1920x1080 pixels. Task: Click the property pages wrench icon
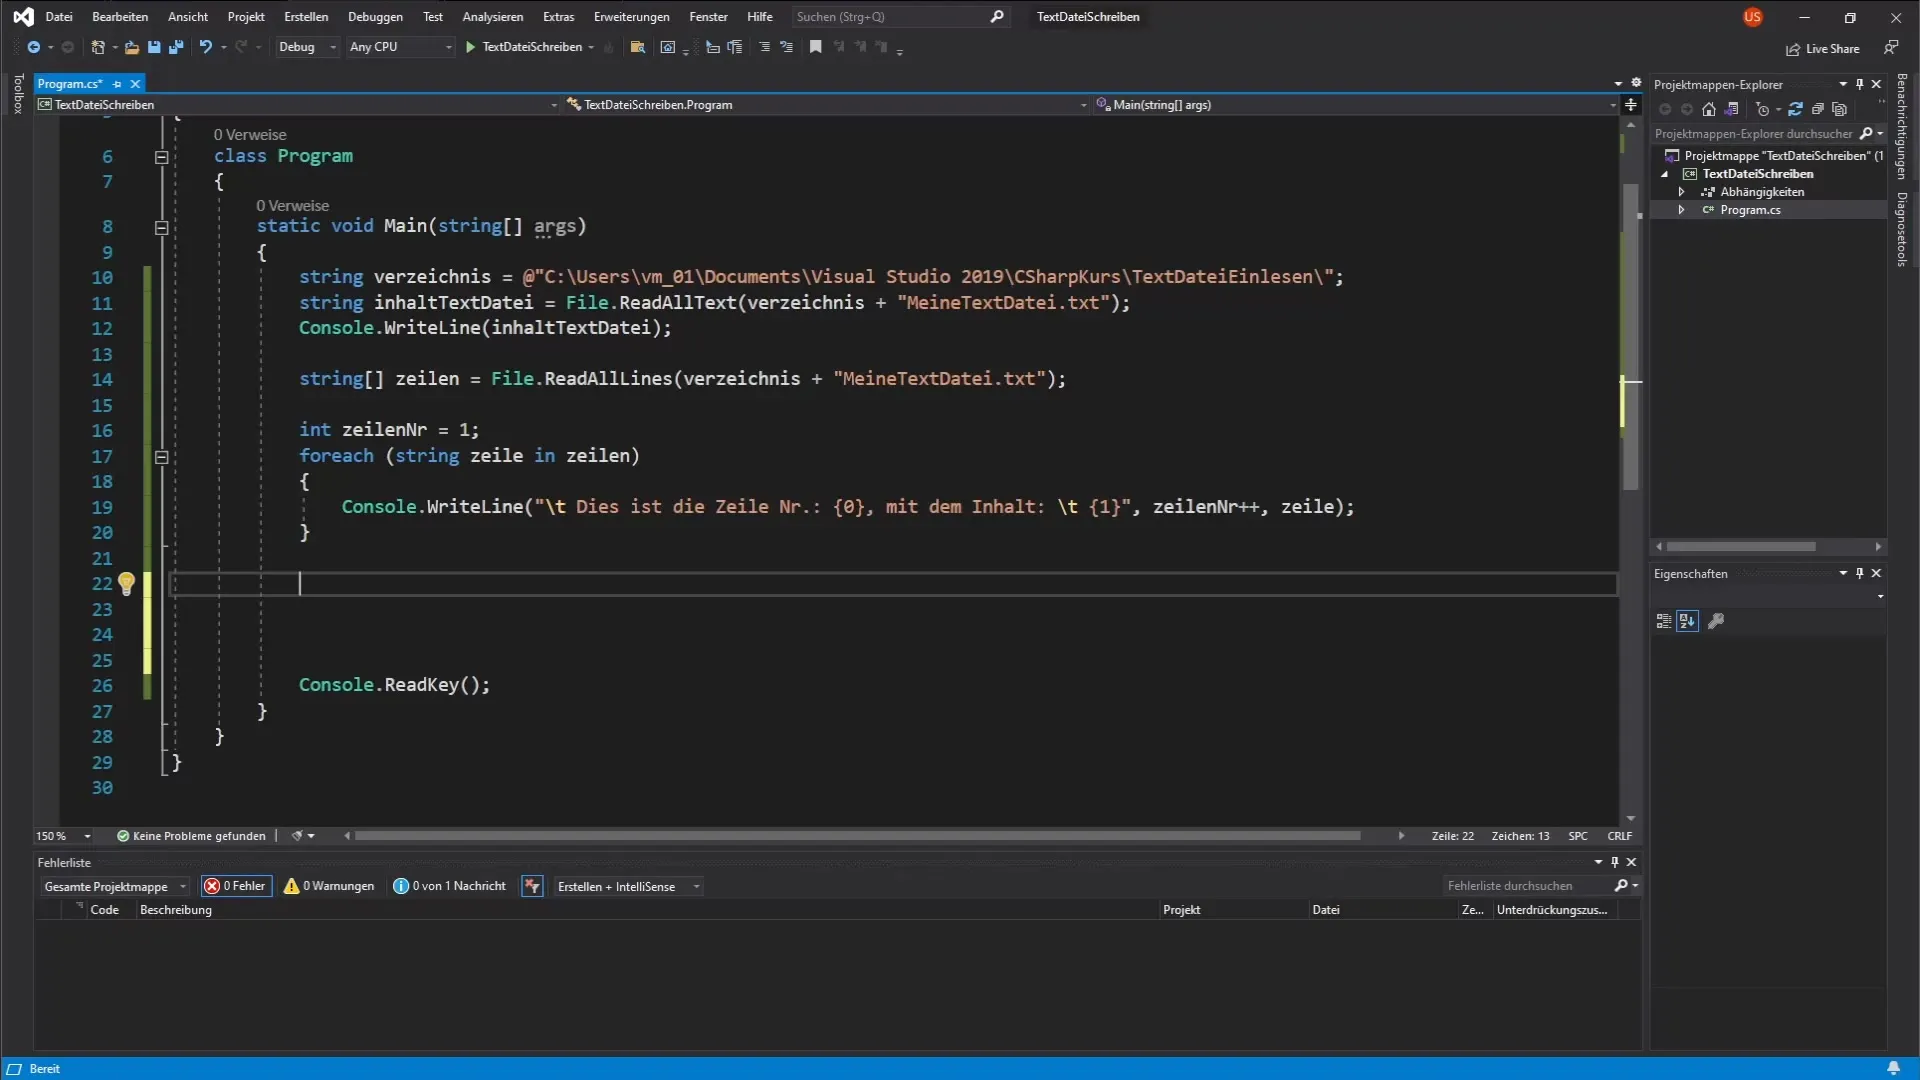pos(1716,621)
